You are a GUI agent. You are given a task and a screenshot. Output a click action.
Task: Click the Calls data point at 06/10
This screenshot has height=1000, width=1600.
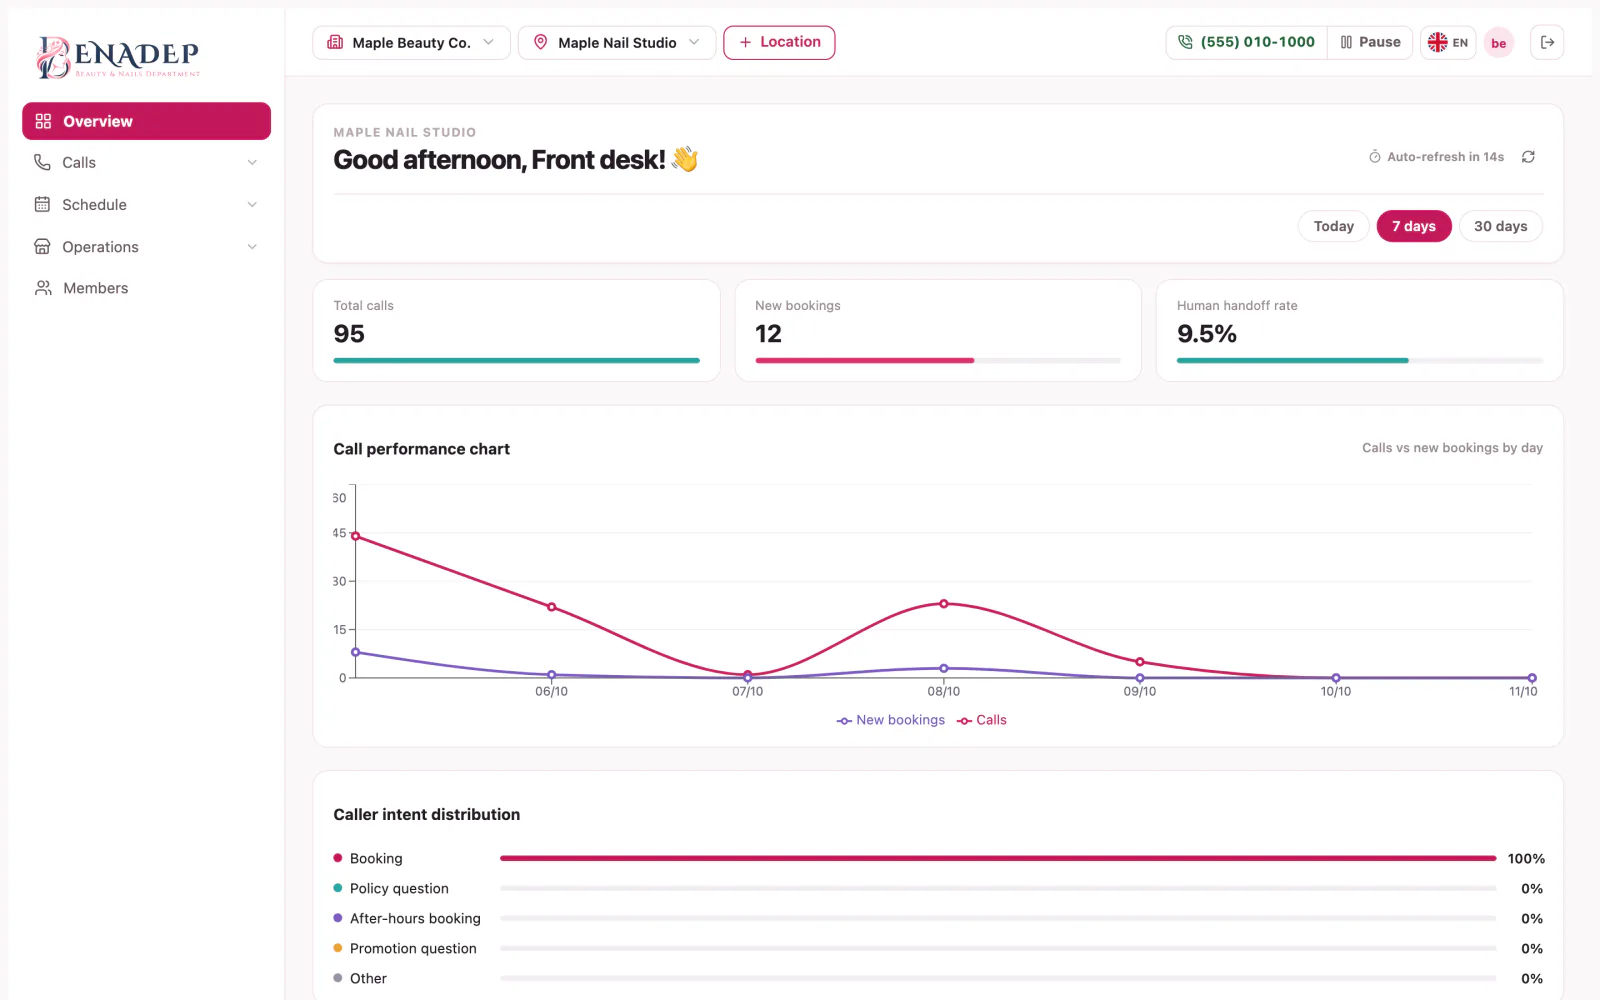pyautogui.click(x=552, y=607)
